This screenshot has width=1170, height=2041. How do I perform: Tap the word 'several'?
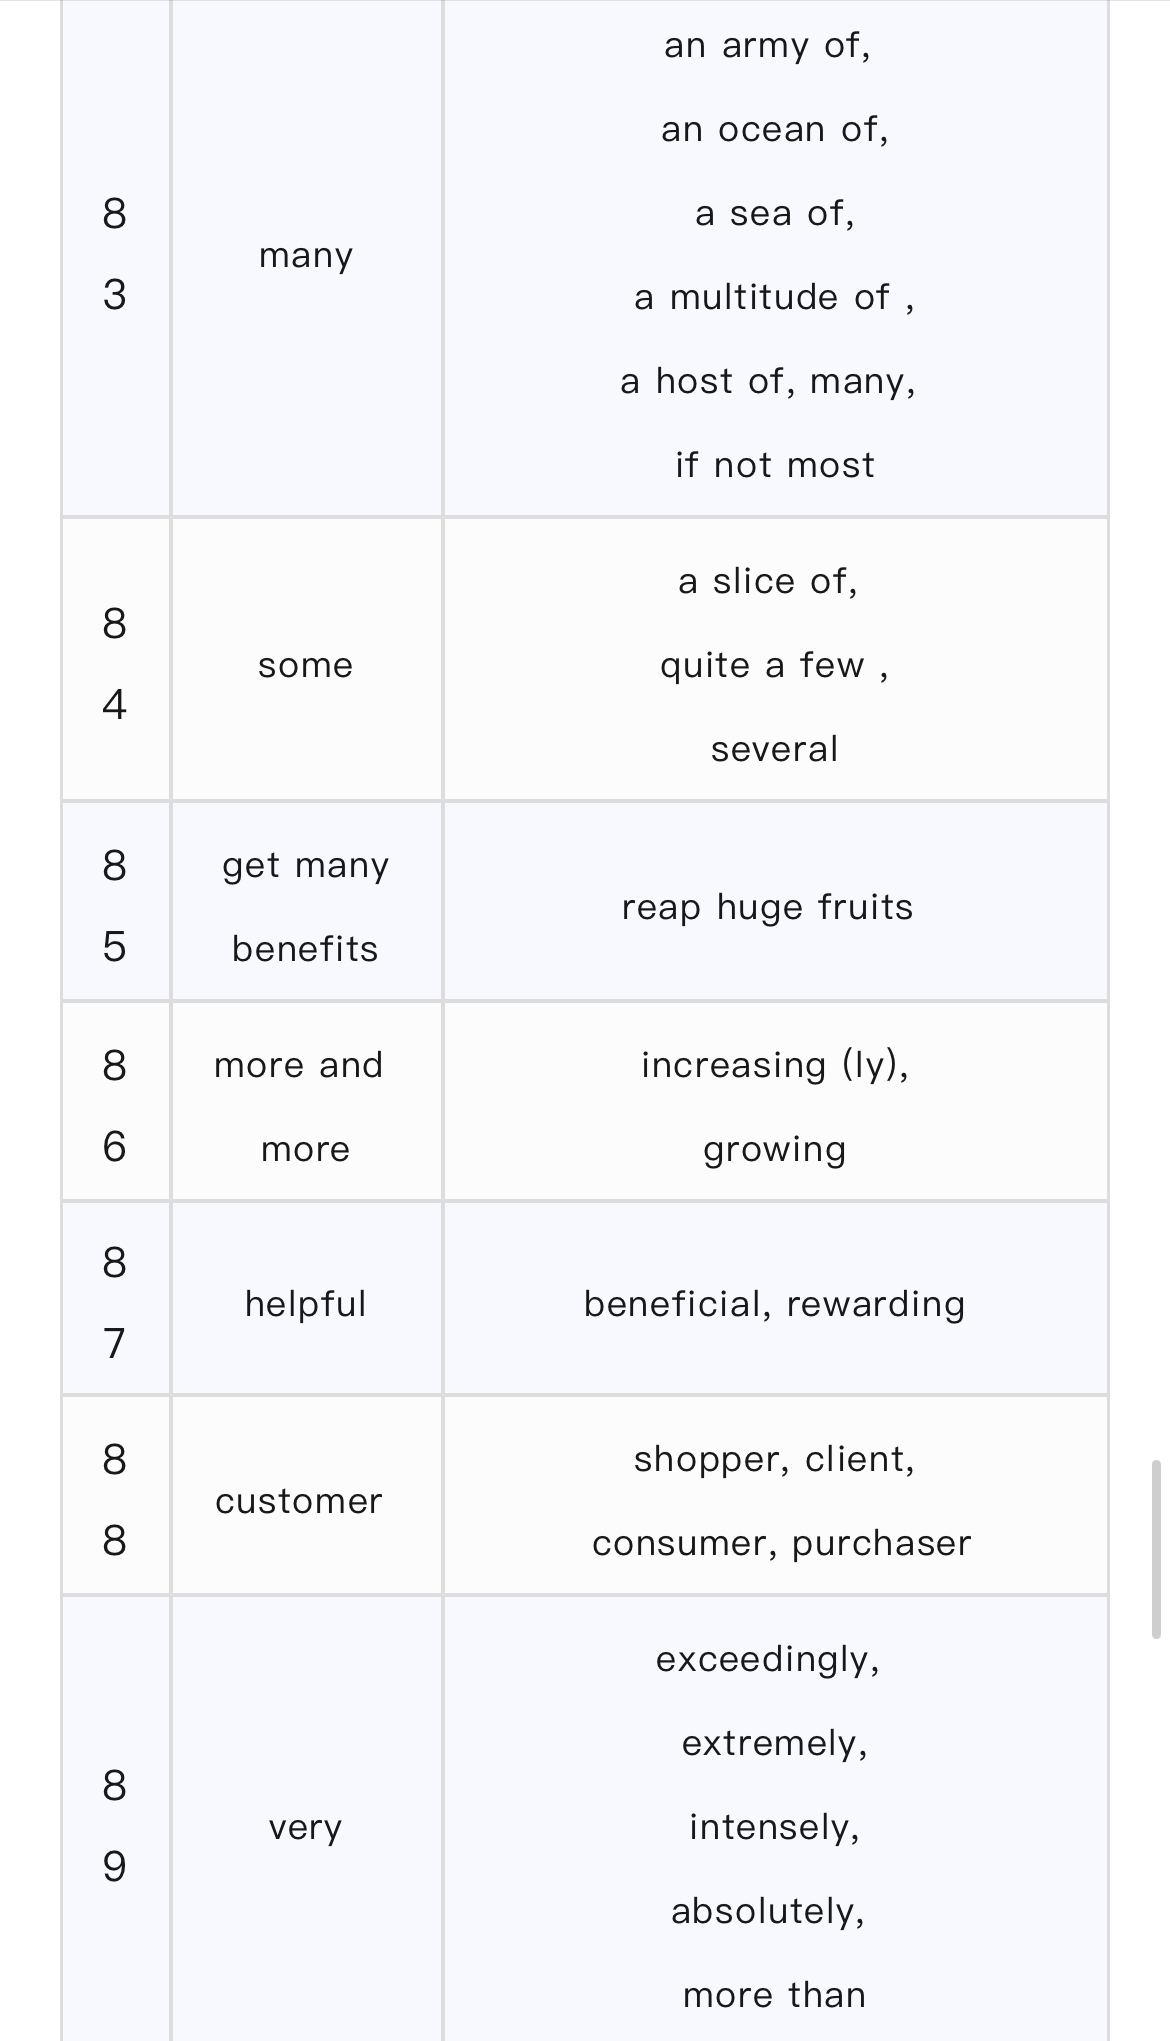point(775,749)
